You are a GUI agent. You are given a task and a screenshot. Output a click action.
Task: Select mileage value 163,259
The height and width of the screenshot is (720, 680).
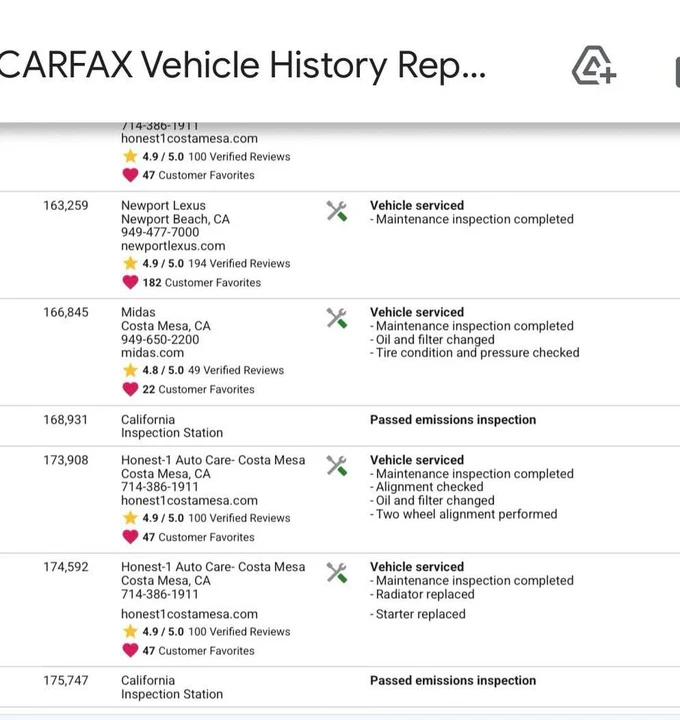[x=66, y=205]
